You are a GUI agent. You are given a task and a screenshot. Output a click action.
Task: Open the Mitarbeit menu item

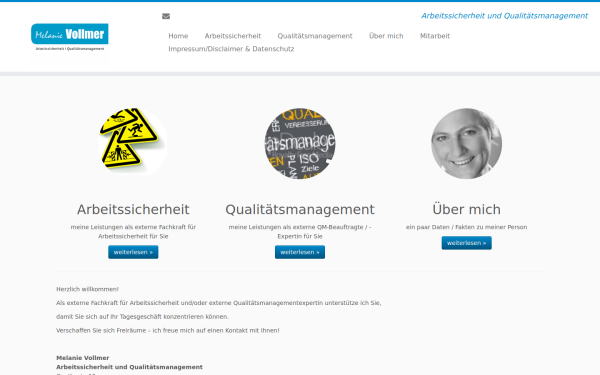point(435,36)
